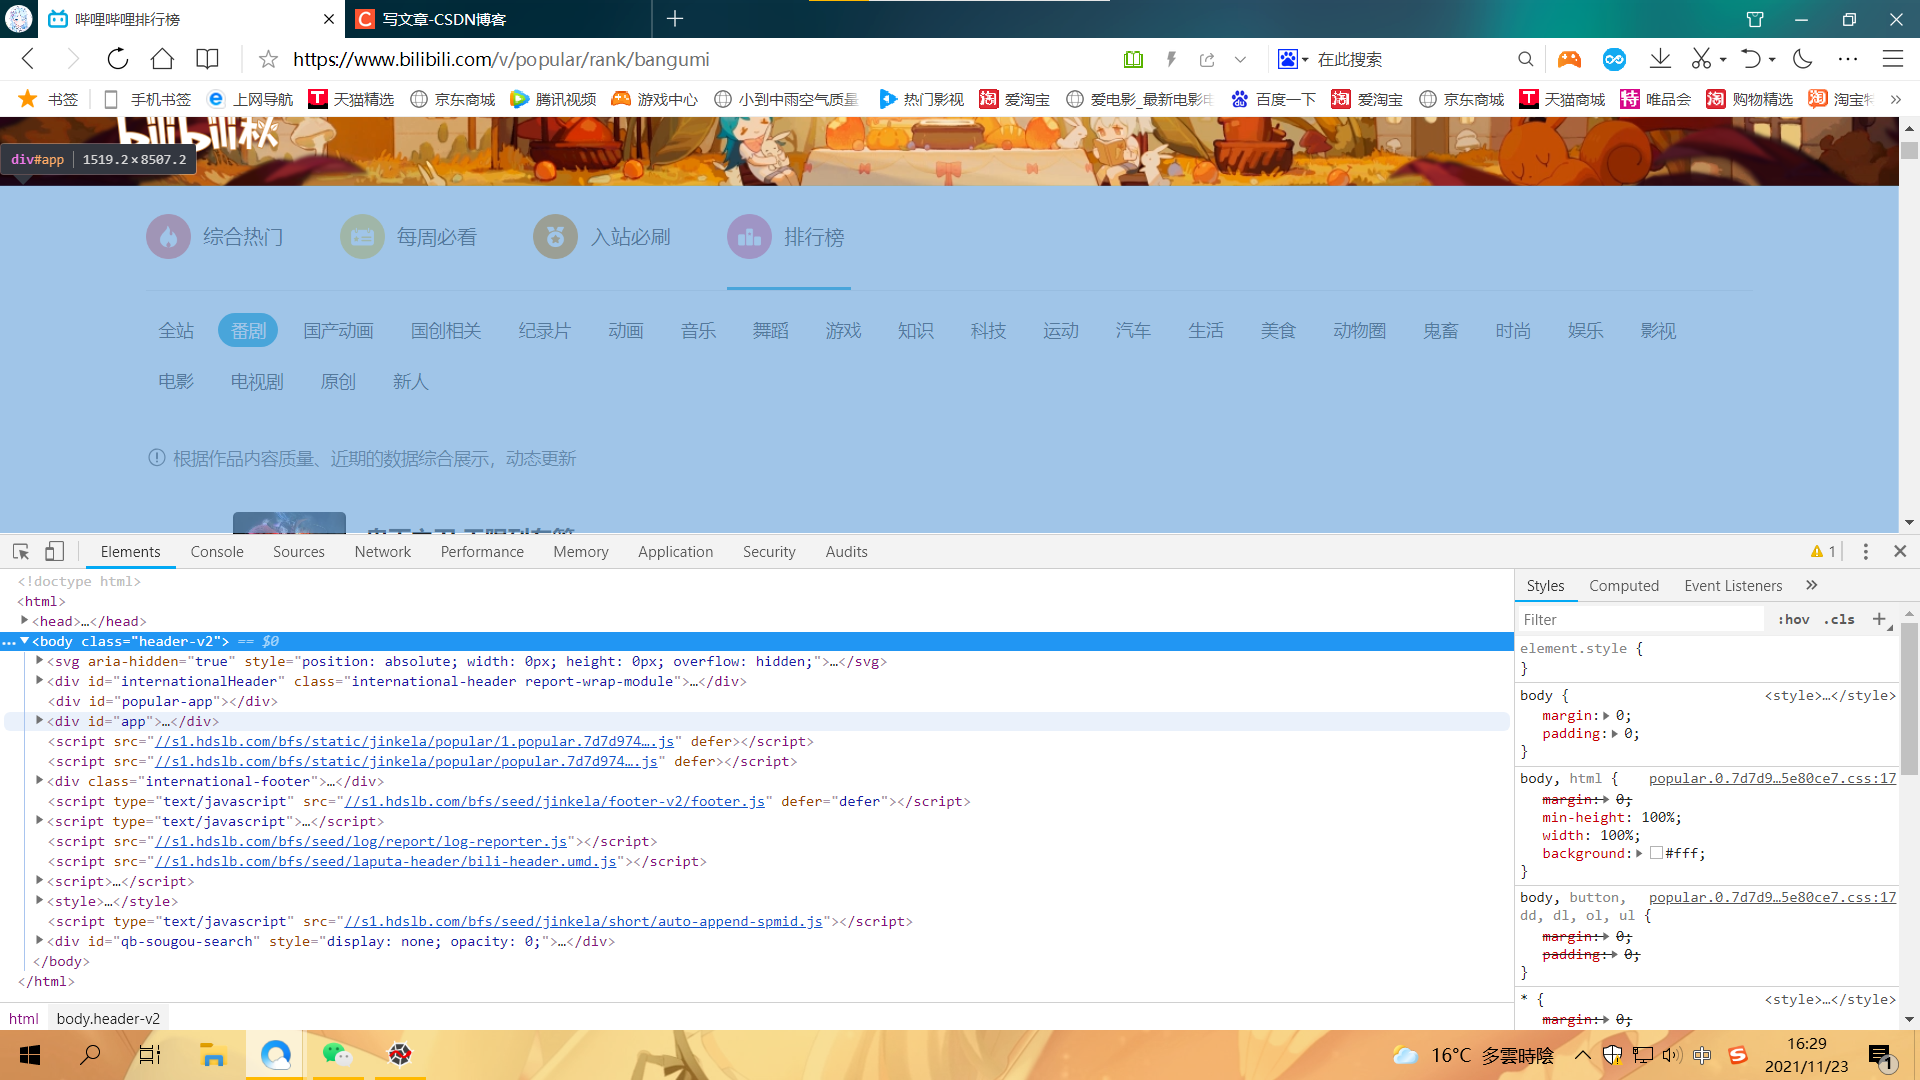Click the game controller icon in the toolbar

1569,59
